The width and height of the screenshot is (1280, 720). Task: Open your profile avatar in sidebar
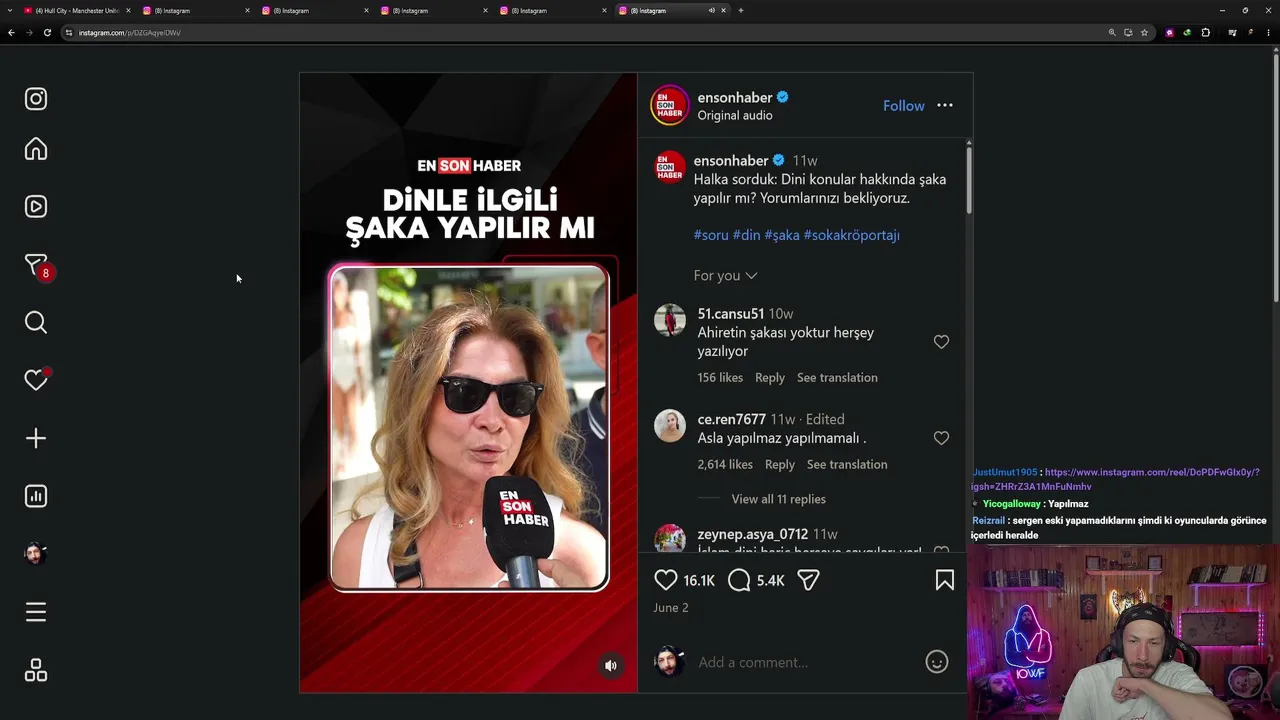pyautogui.click(x=36, y=554)
